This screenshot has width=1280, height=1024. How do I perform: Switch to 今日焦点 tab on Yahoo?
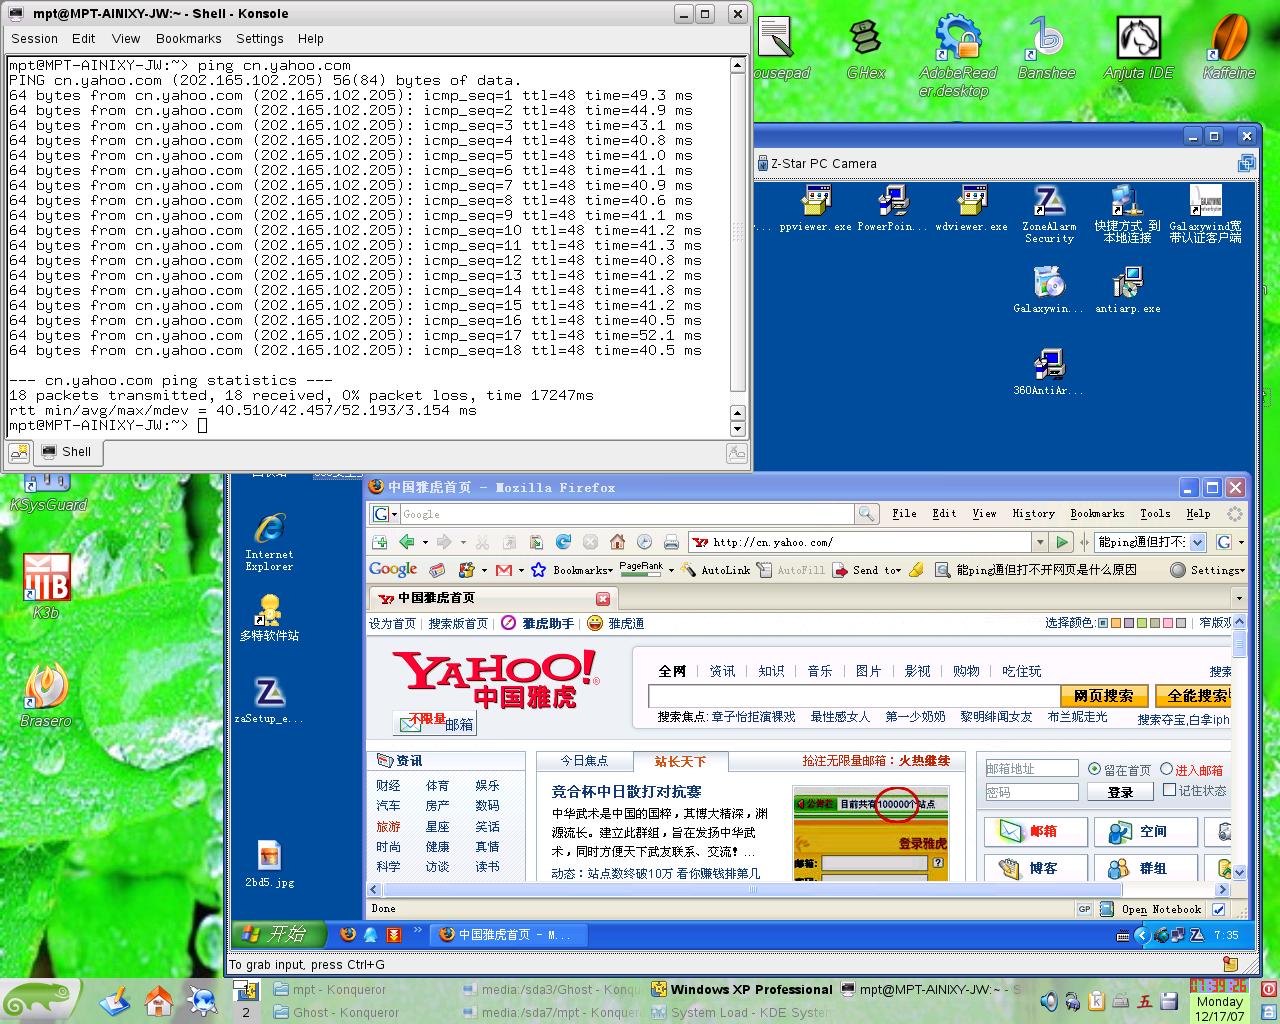pyautogui.click(x=584, y=761)
